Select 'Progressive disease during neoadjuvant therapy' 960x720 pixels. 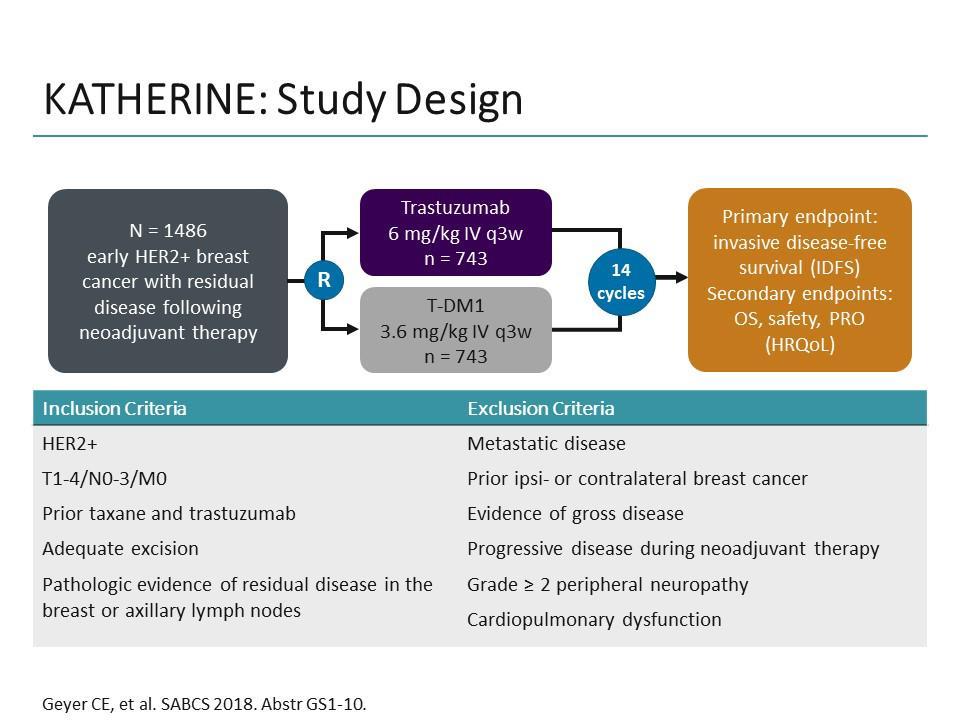coord(673,549)
